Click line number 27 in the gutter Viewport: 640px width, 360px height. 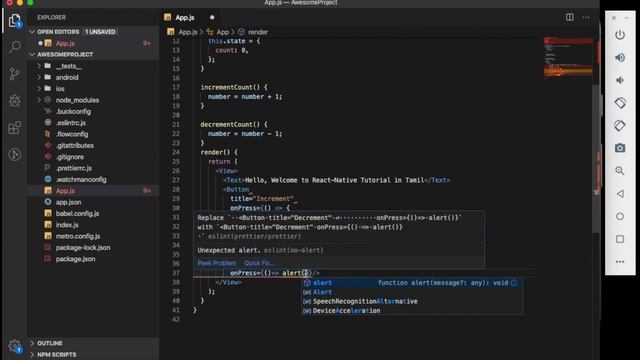click(176, 180)
